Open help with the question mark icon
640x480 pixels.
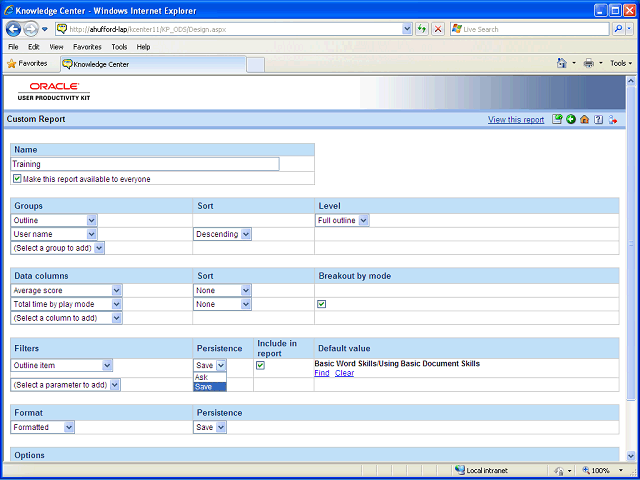(598, 119)
